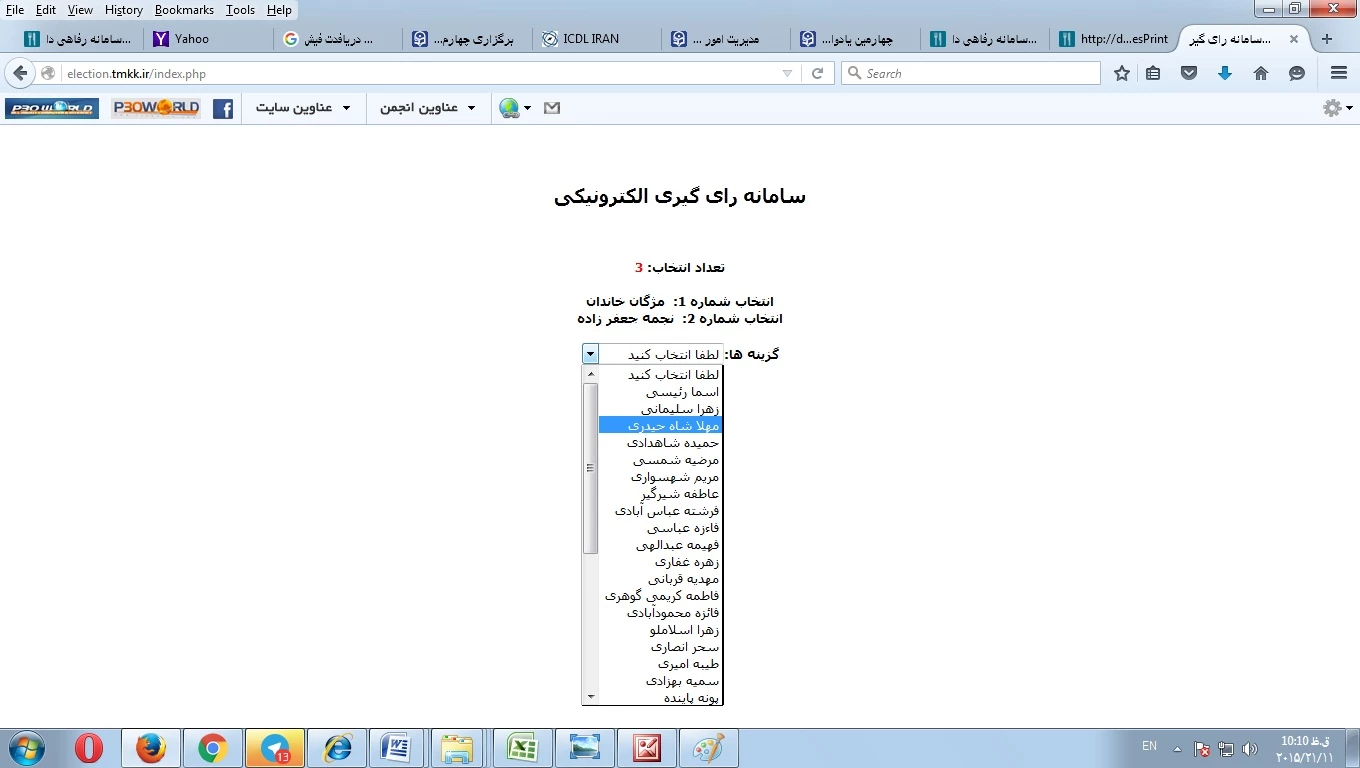Bookmark this page with star icon
Screen dimensions: 1360x768
coord(1122,73)
